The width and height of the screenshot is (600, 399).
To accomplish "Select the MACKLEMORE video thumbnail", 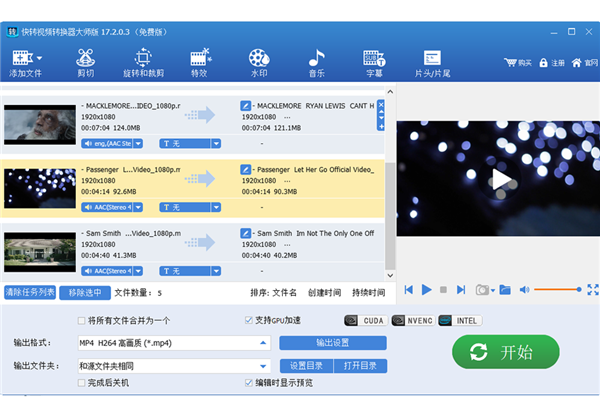I will 40,125.
